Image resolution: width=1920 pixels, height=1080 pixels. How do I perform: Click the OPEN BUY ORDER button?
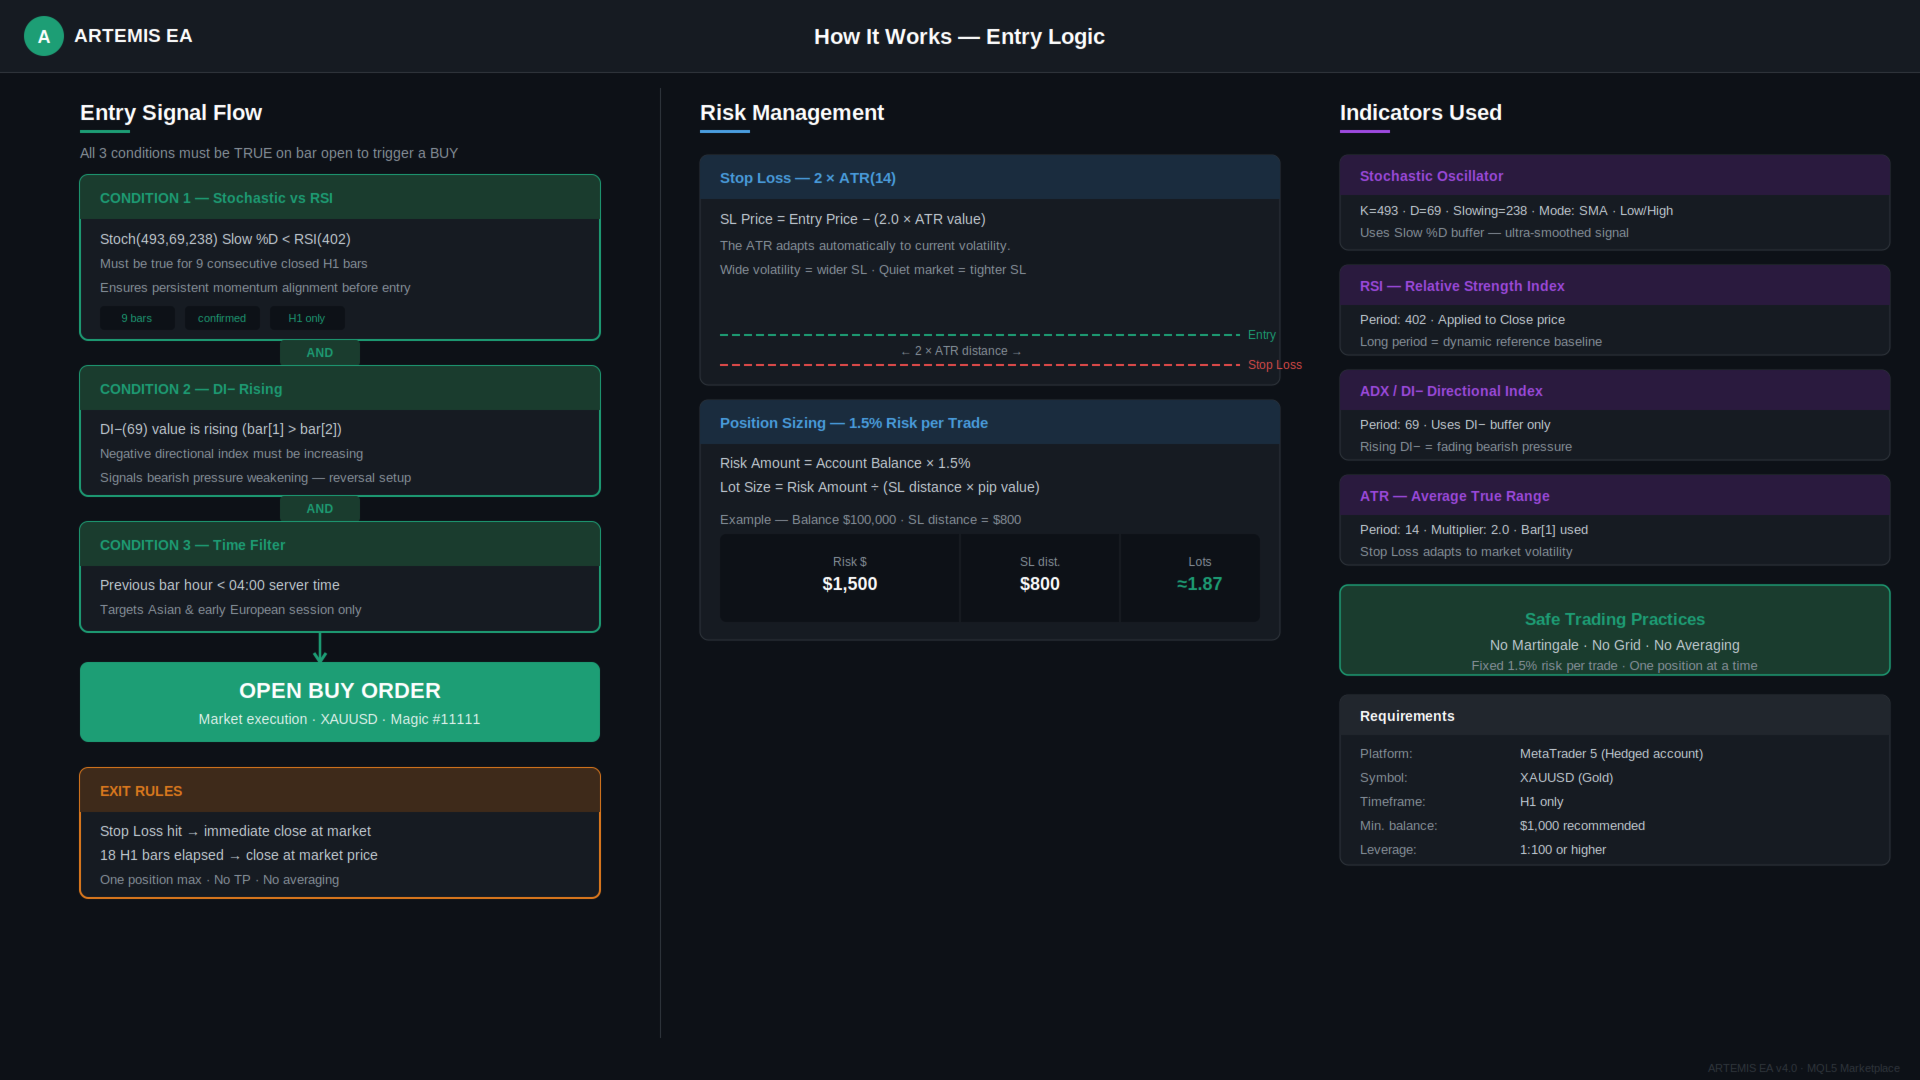[x=339, y=702]
